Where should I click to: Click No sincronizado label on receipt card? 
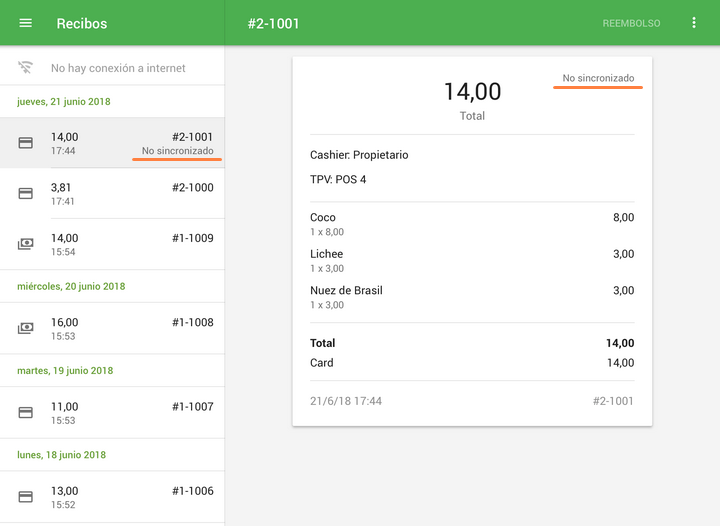[597, 78]
